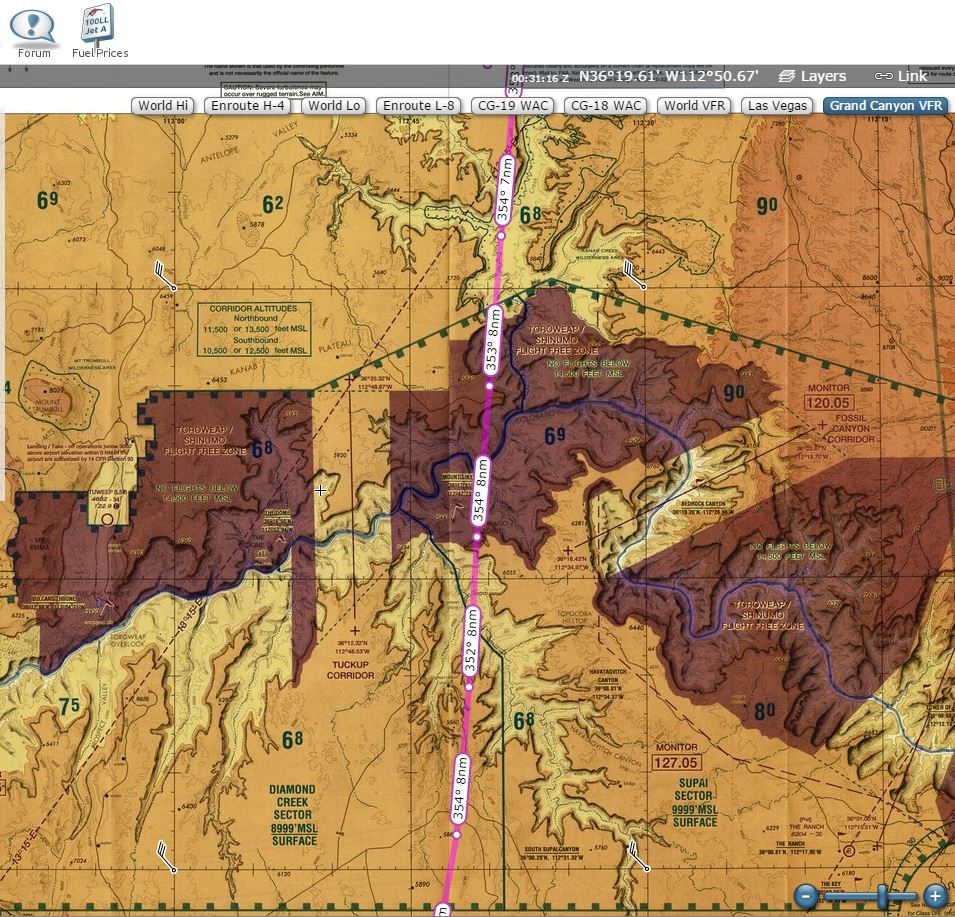Screen dimensions: 955x917
Task: Click the 354° 7nm route leg label
Action: tap(504, 189)
